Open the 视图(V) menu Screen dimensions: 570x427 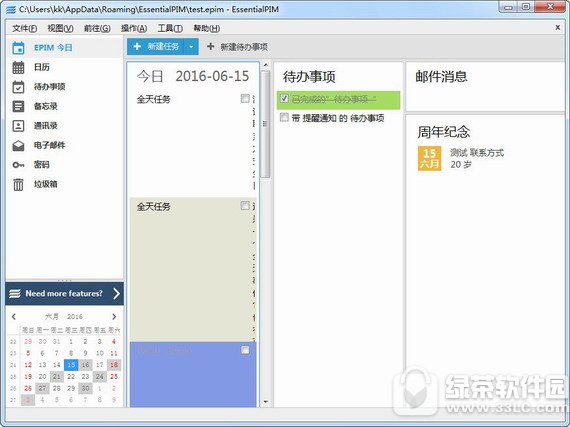(60, 28)
